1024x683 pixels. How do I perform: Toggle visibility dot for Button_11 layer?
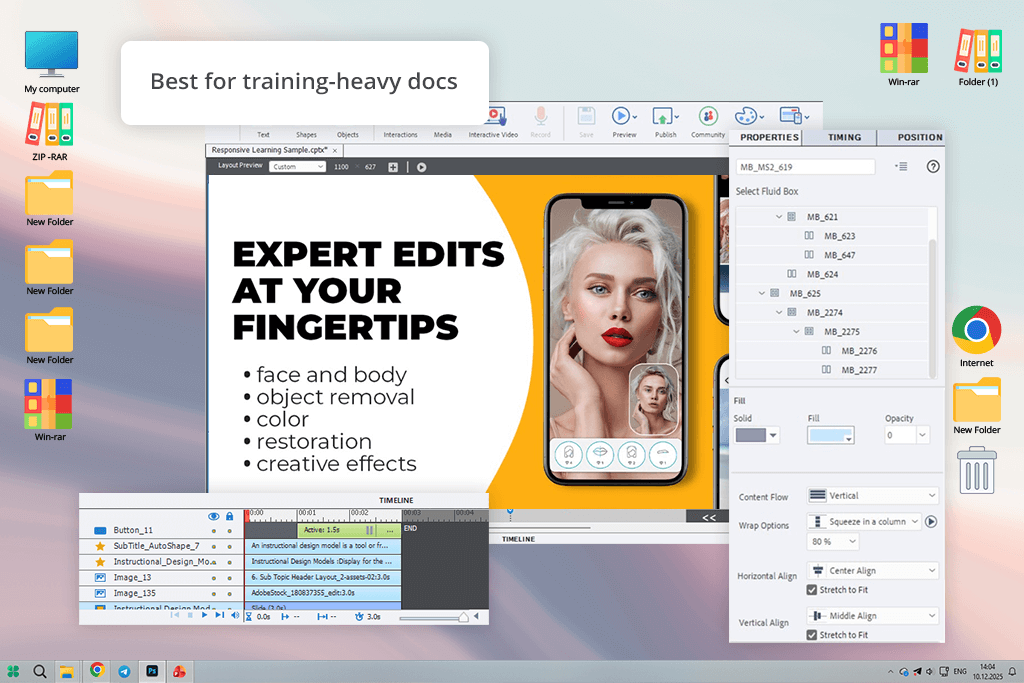214,531
